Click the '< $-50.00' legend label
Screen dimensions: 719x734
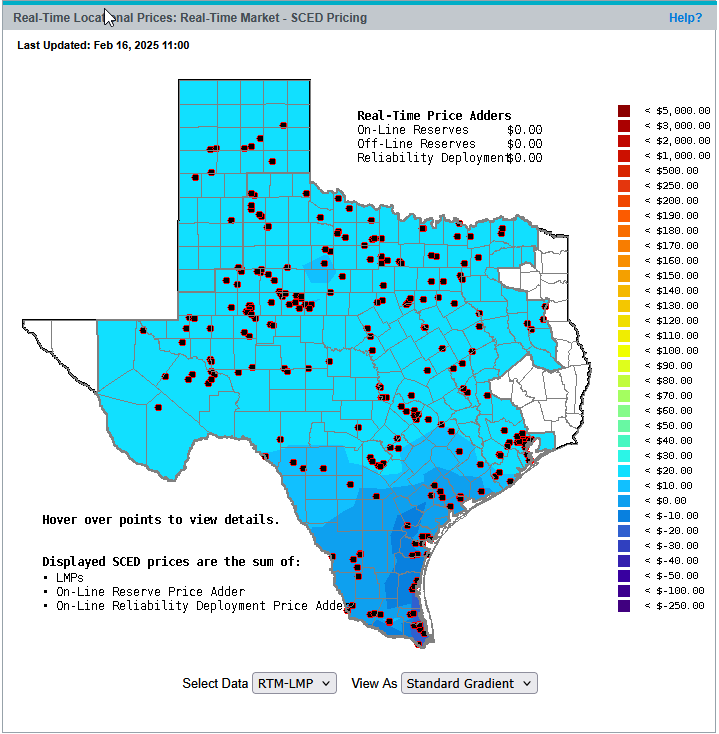pos(671,575)
